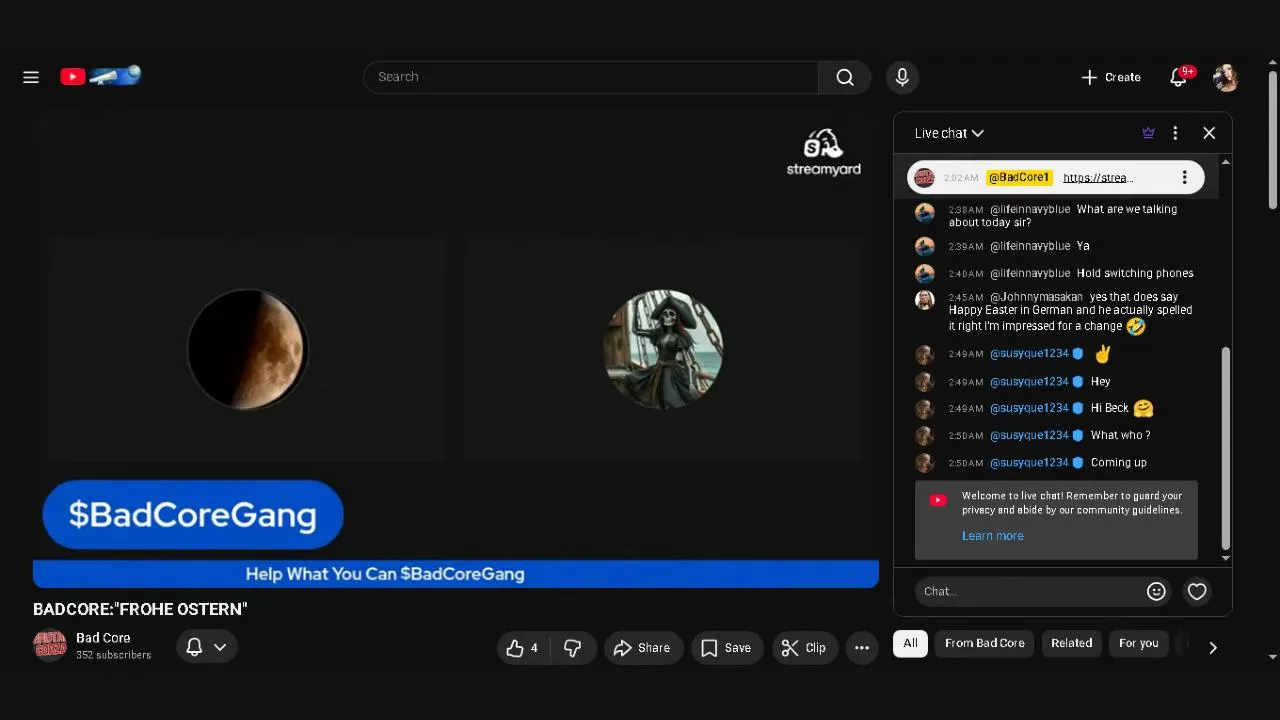Click the search magnifier button
Screen dimensions: 1280x720
[x=845, y=77]
